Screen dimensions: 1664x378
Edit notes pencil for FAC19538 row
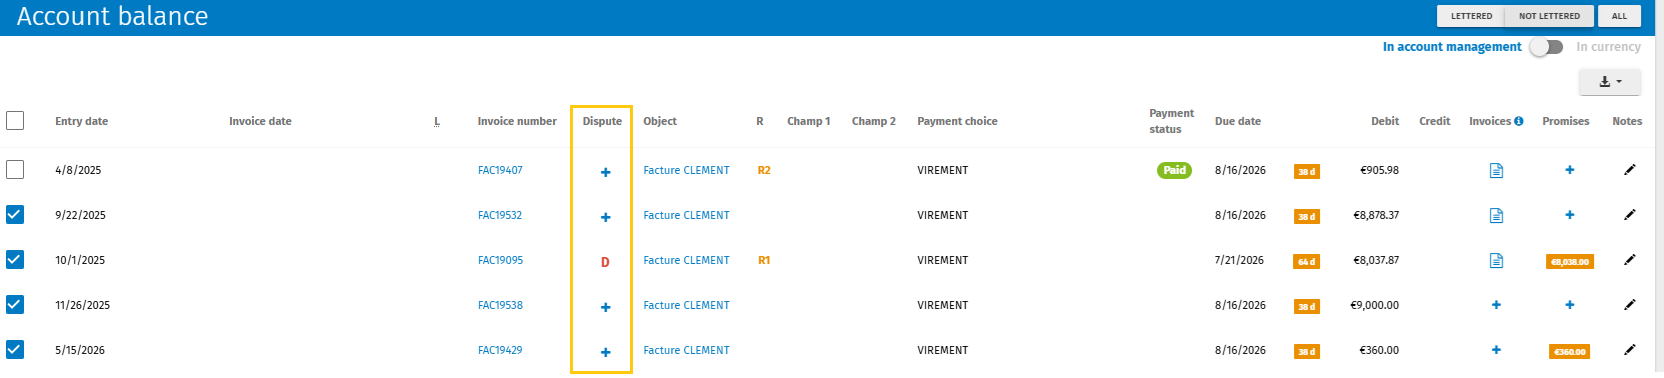pos(1629,305)
